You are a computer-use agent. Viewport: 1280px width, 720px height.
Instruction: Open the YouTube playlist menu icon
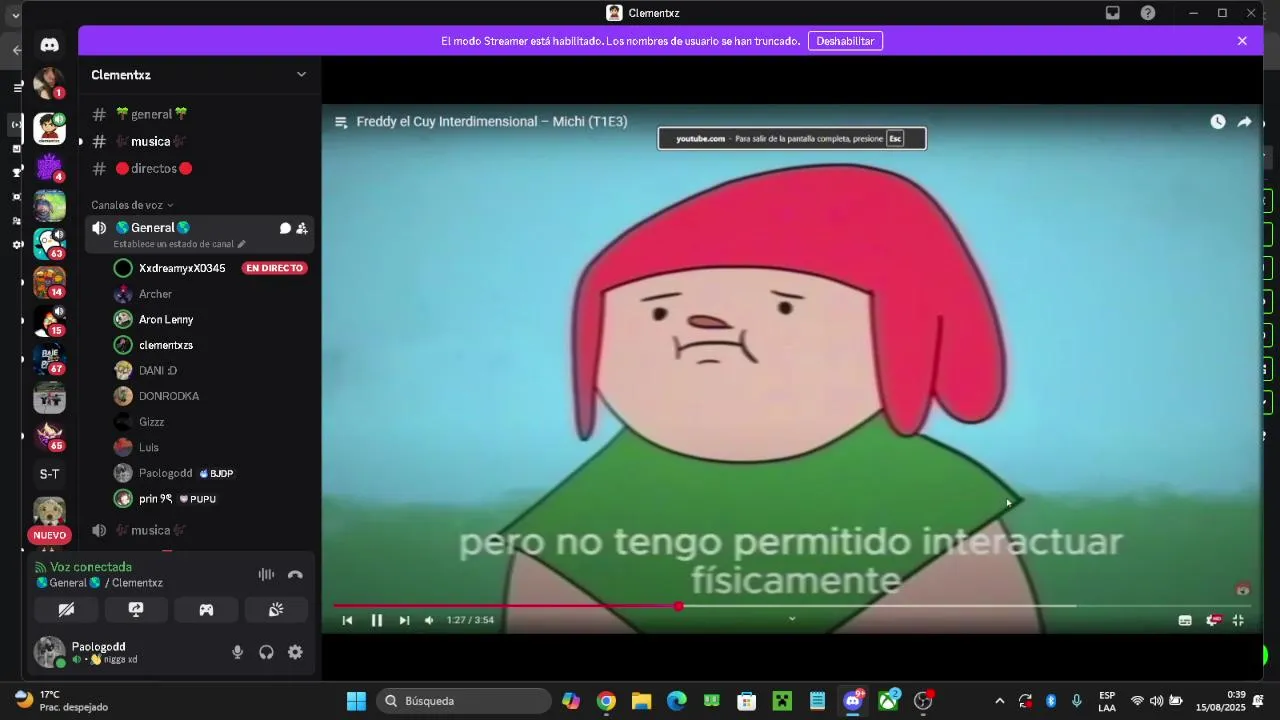340,122
